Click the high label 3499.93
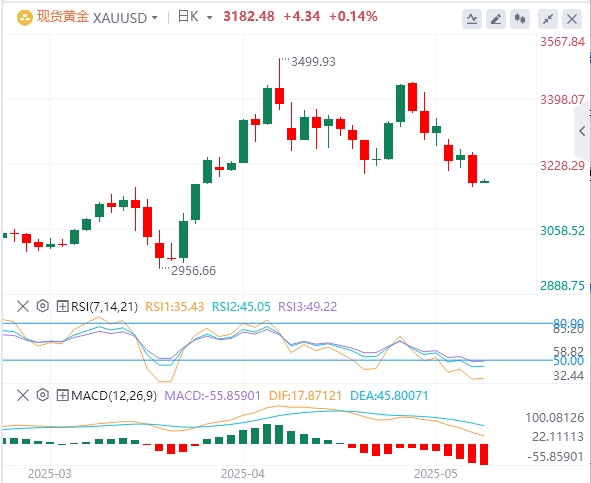 (313, 62)
